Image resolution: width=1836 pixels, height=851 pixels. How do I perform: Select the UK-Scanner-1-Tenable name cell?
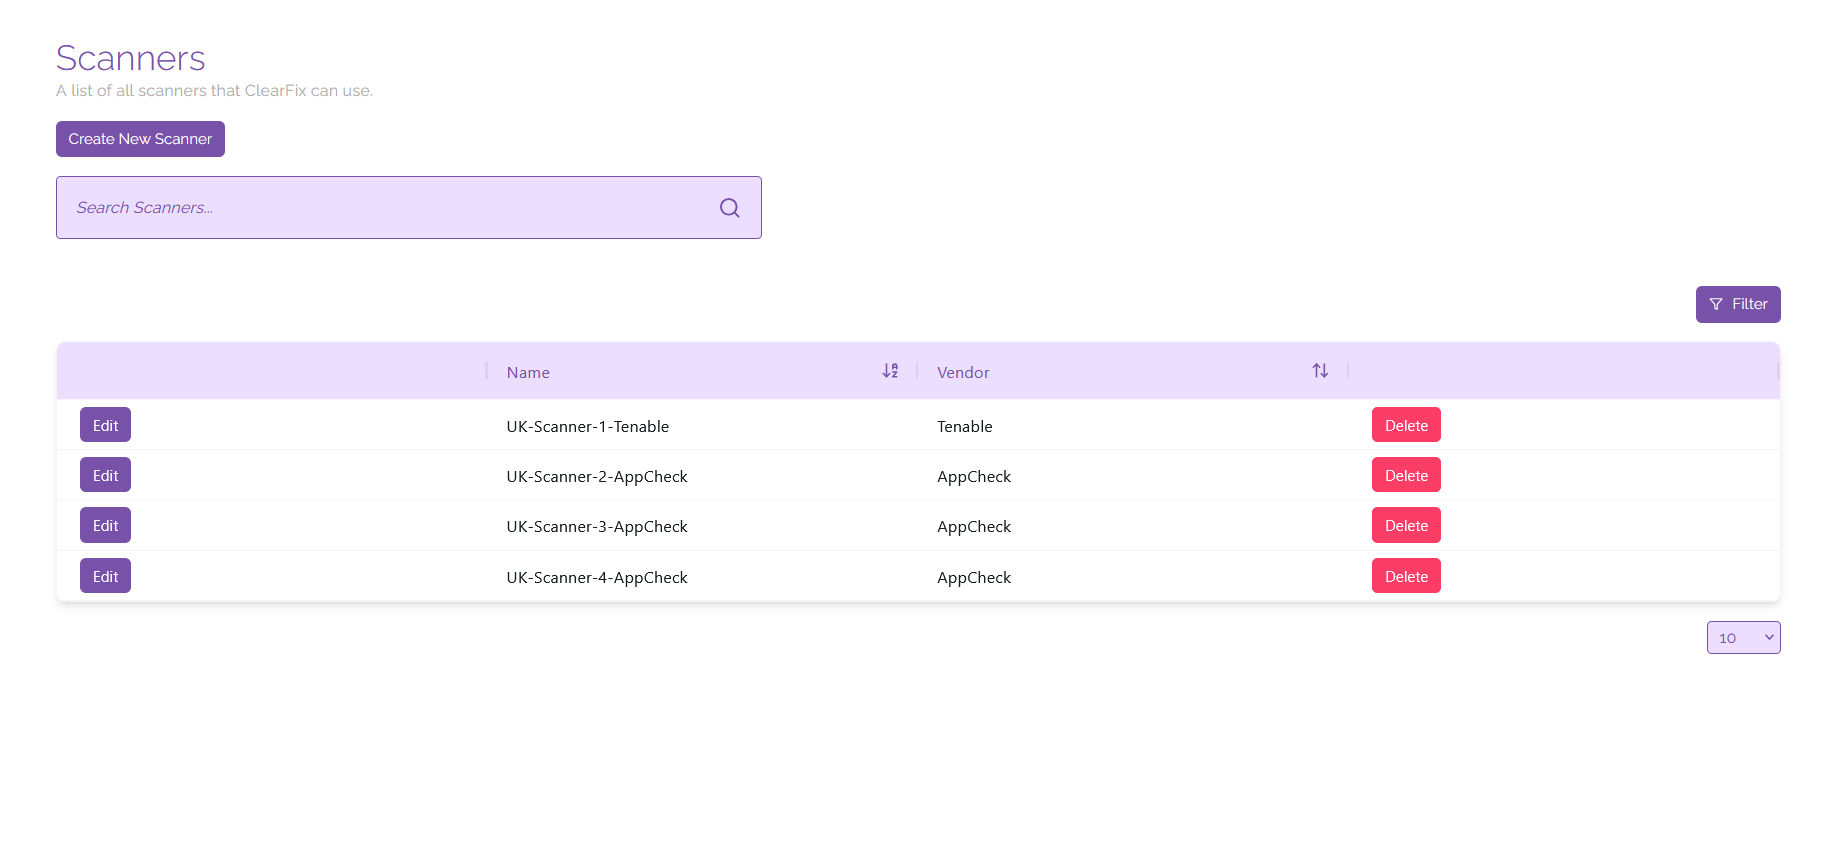pyautogui.click(x=587, y=426)
